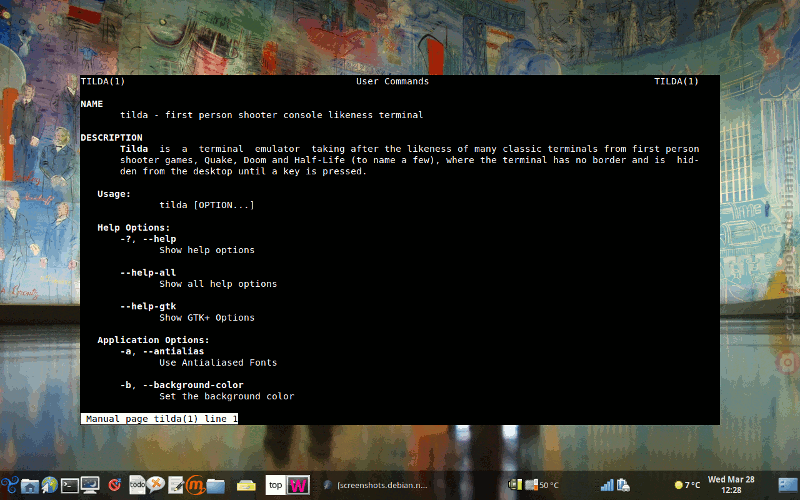800x500 pixels.
Task: Click the right 'TILDA(1)' header text
Action: click(676, 81)
